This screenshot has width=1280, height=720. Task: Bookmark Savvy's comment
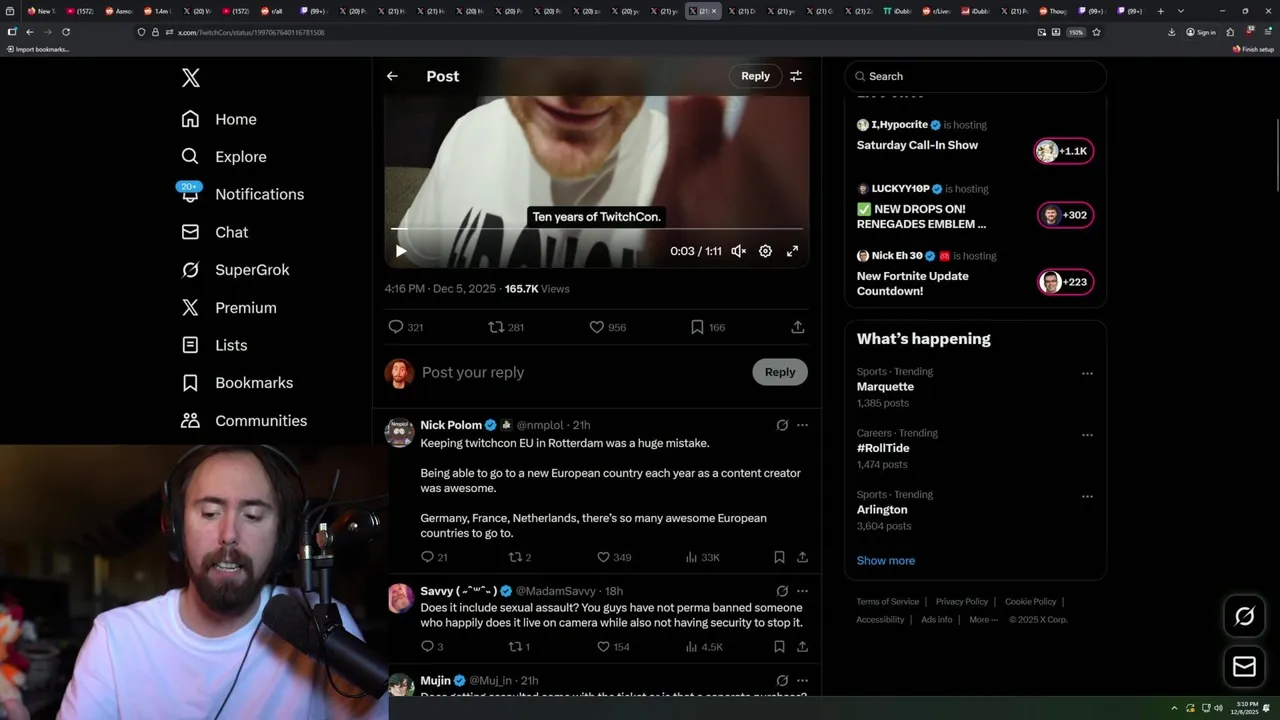(x=779, y=647)
